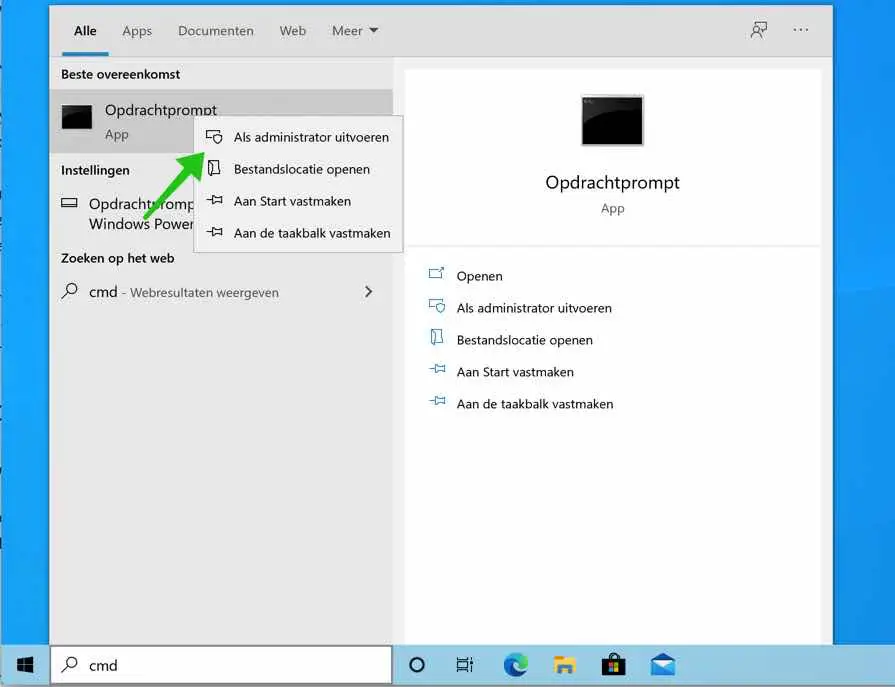Screen dimensions: 895x687
Task: Click the Openen icon in preview pane
Action: pos(437,273)
